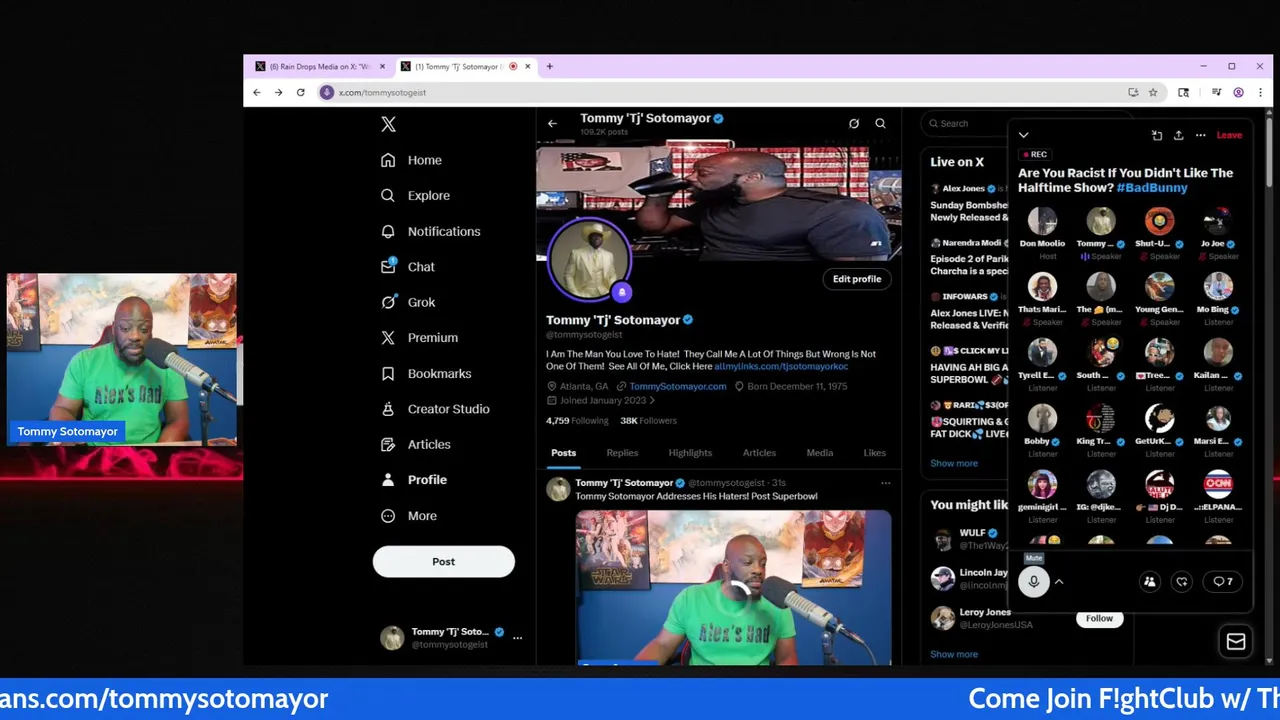The height and width of the screenshot is (720, 1280).
Task: Show more under You might like
Action: pyautogui.click(x=954, y=654)
